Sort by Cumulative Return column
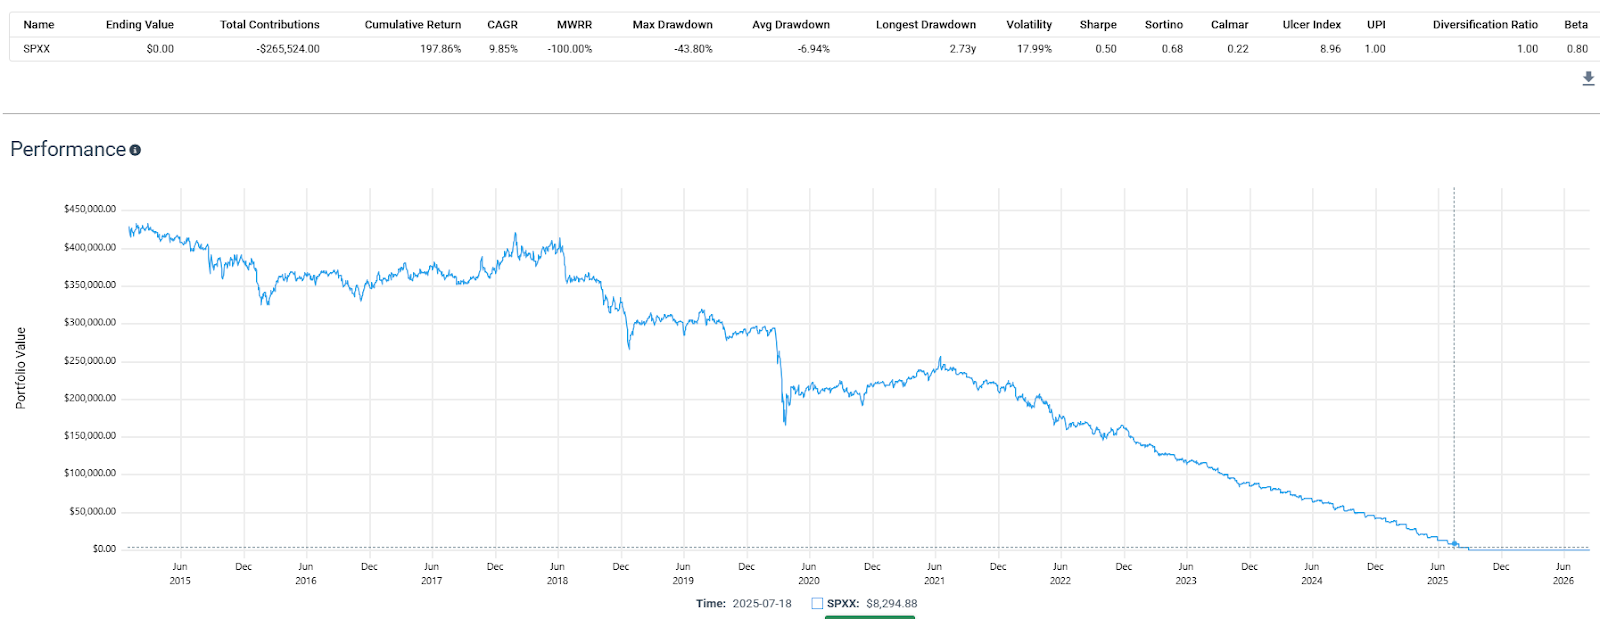Image resolution: width=1600 pixels, height=619 pixels. pos(413,25)
